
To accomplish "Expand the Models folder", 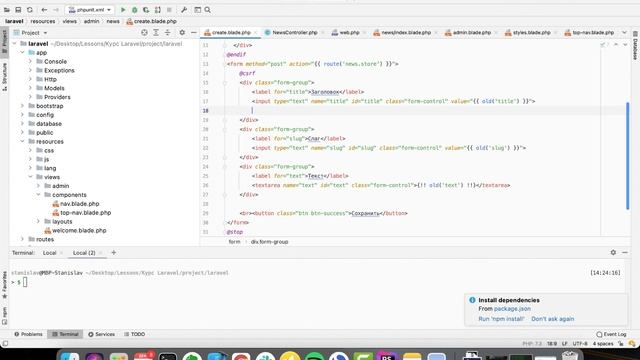I will [30, 88].
